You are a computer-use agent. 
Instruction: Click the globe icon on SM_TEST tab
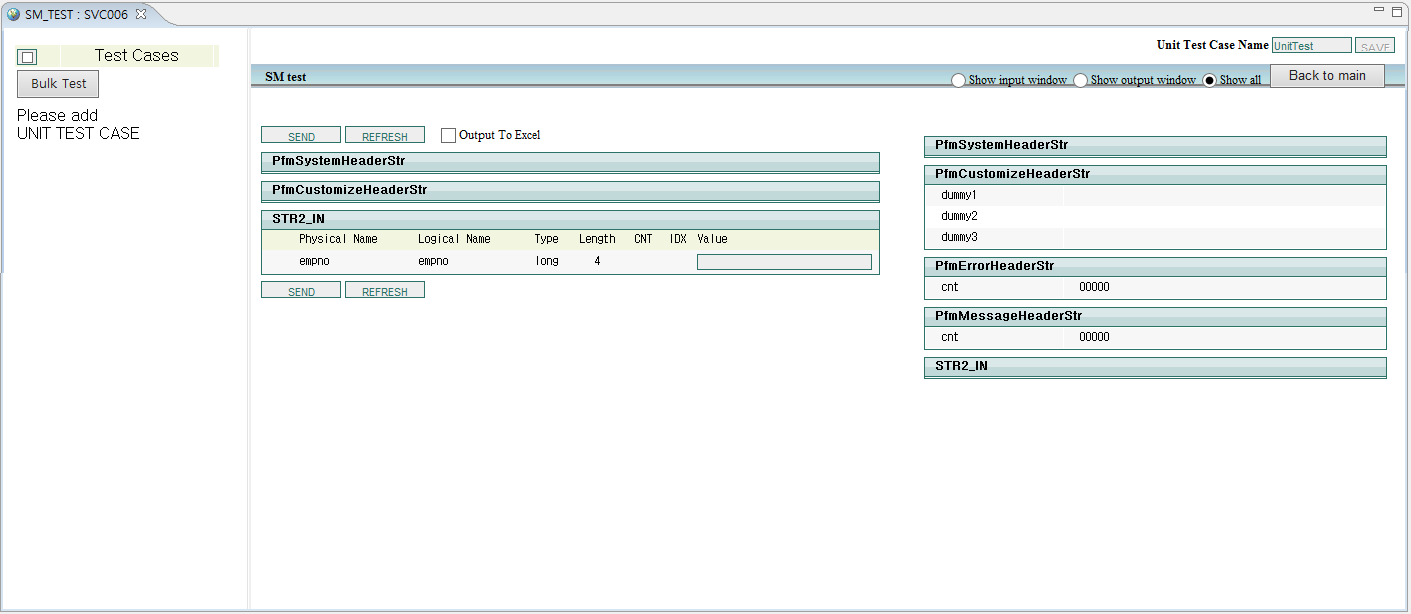(13, 15)
